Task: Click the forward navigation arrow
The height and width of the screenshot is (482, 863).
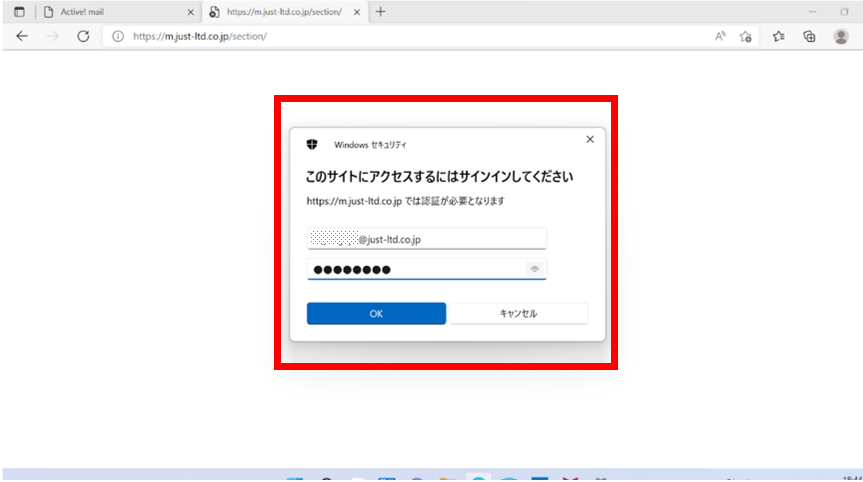Action: pos(53,36)
